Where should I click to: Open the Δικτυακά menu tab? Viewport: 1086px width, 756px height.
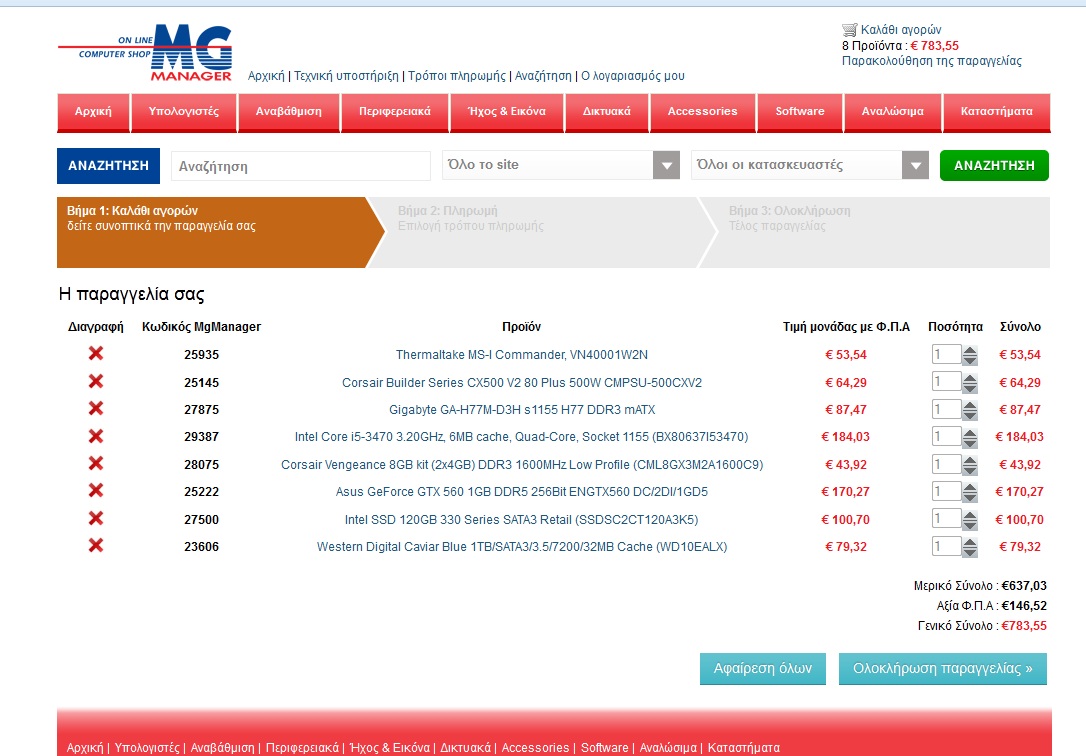(607, 112)
